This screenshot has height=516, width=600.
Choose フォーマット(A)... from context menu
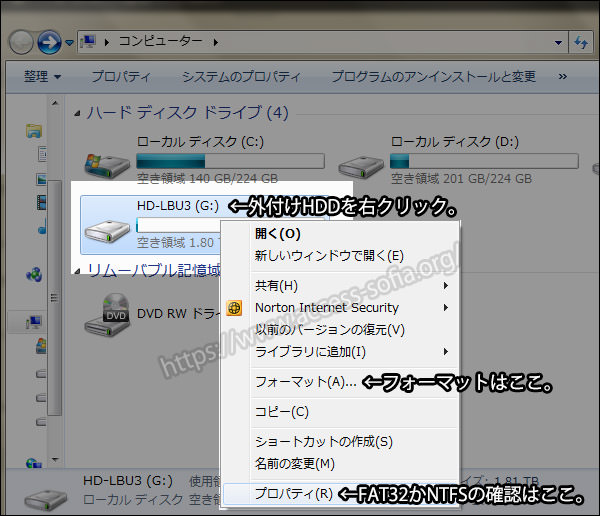[305, 382]
